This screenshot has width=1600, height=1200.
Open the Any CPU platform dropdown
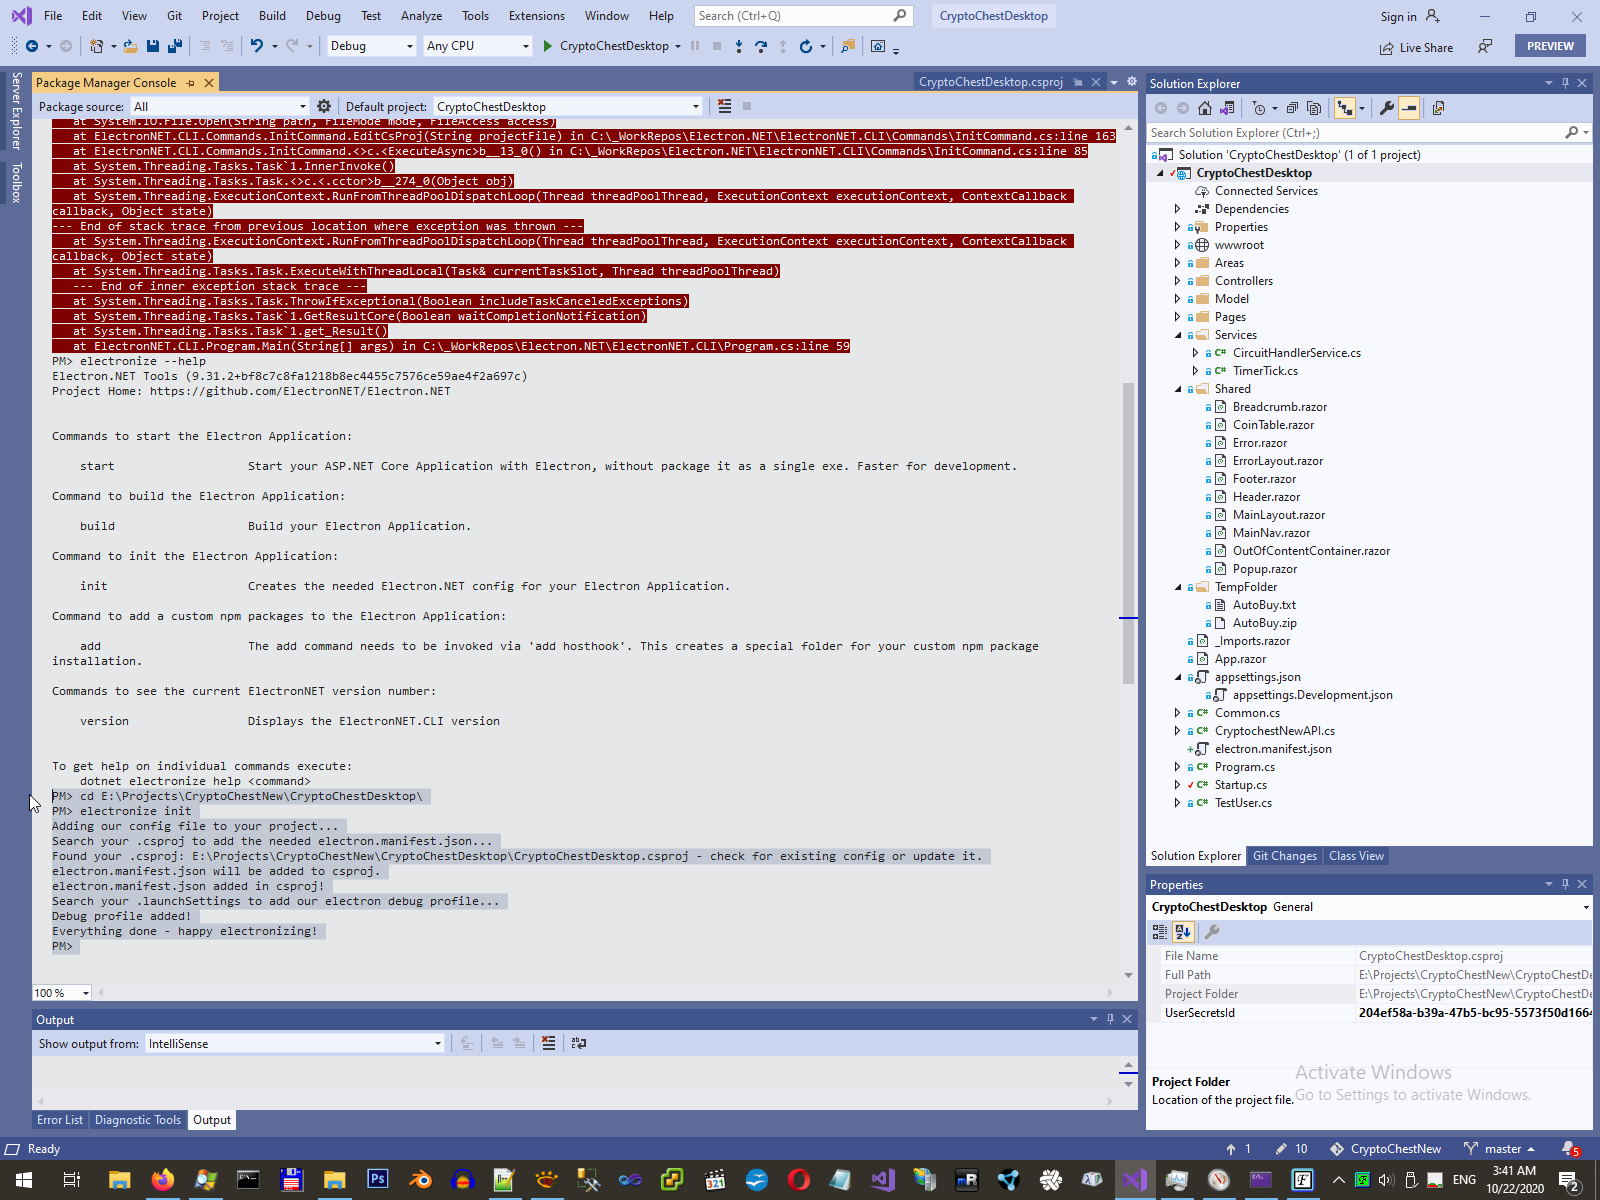[477, 46]
